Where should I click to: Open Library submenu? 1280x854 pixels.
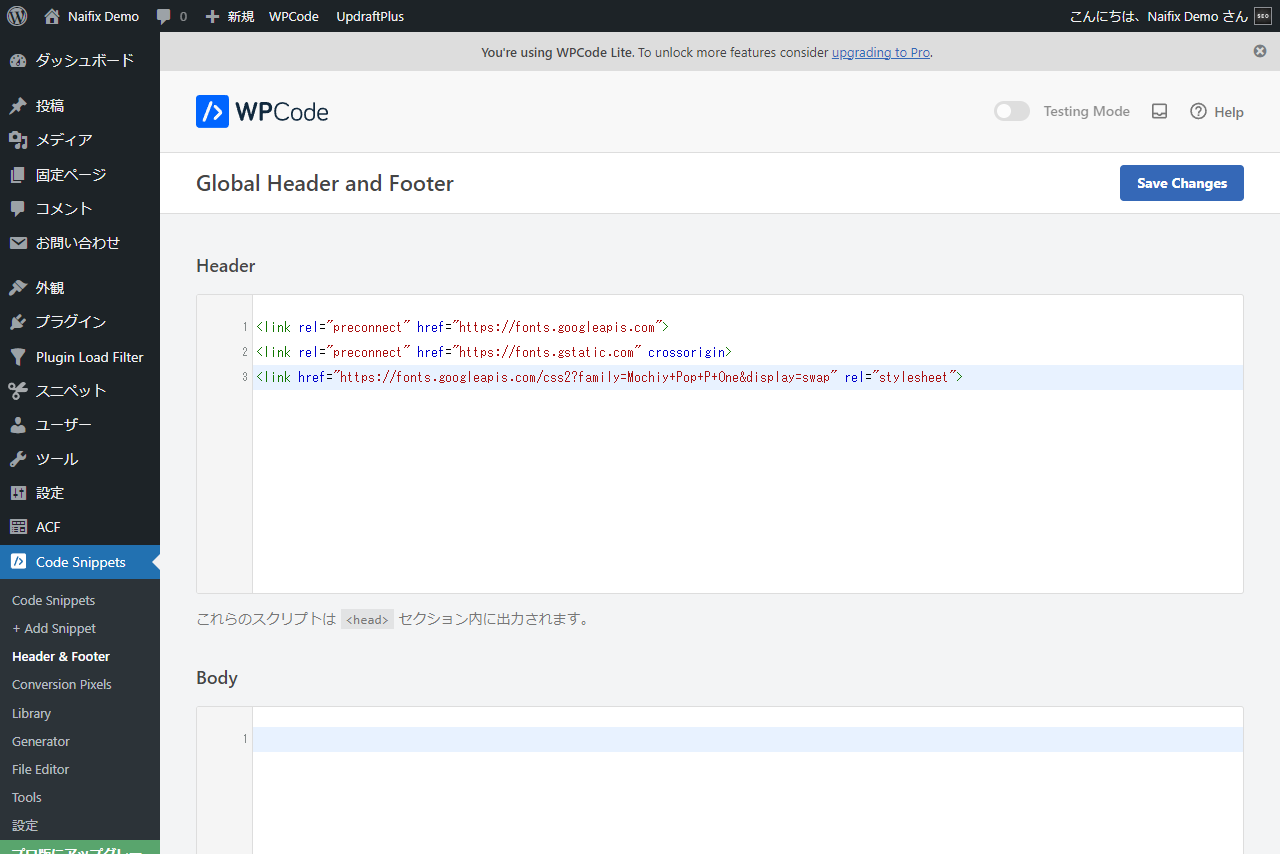click(x=31, y=713)
